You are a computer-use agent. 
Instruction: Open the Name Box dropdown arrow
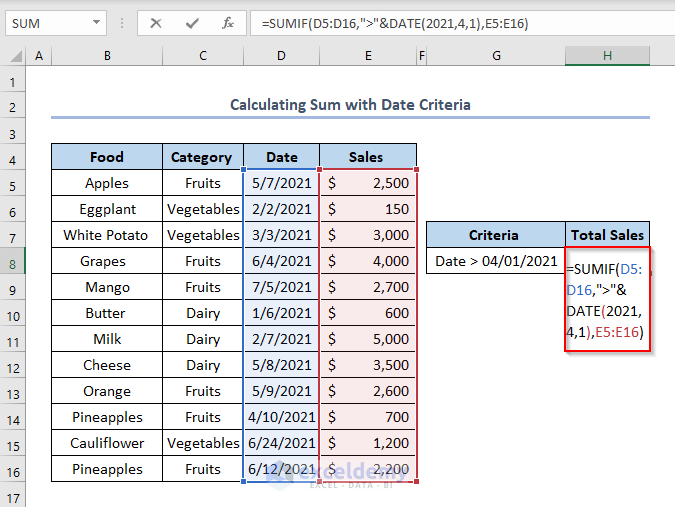(95, 22)
